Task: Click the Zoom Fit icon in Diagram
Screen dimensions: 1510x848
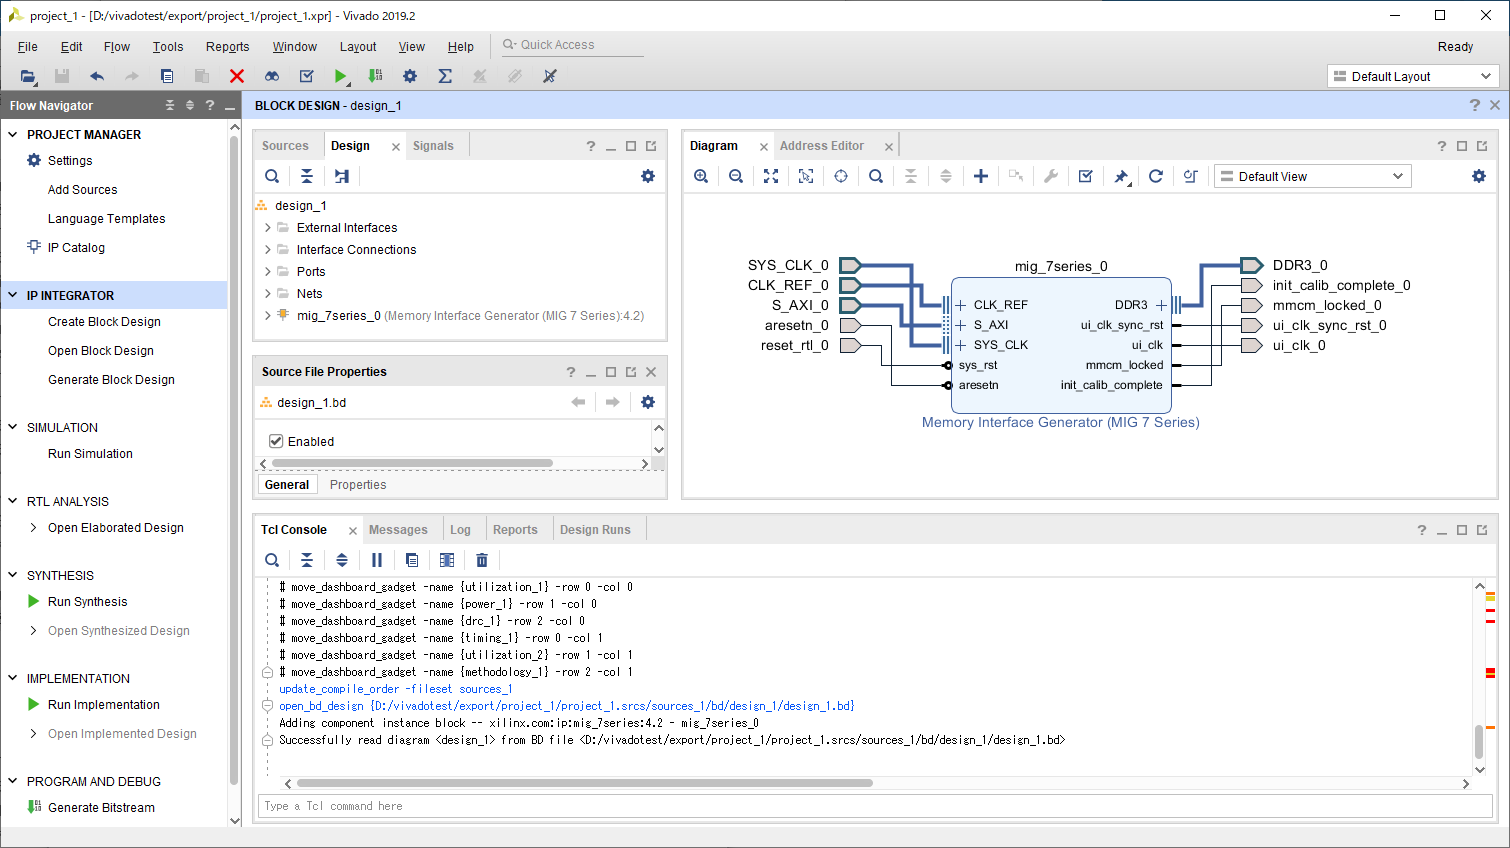Action: point(771,176)
